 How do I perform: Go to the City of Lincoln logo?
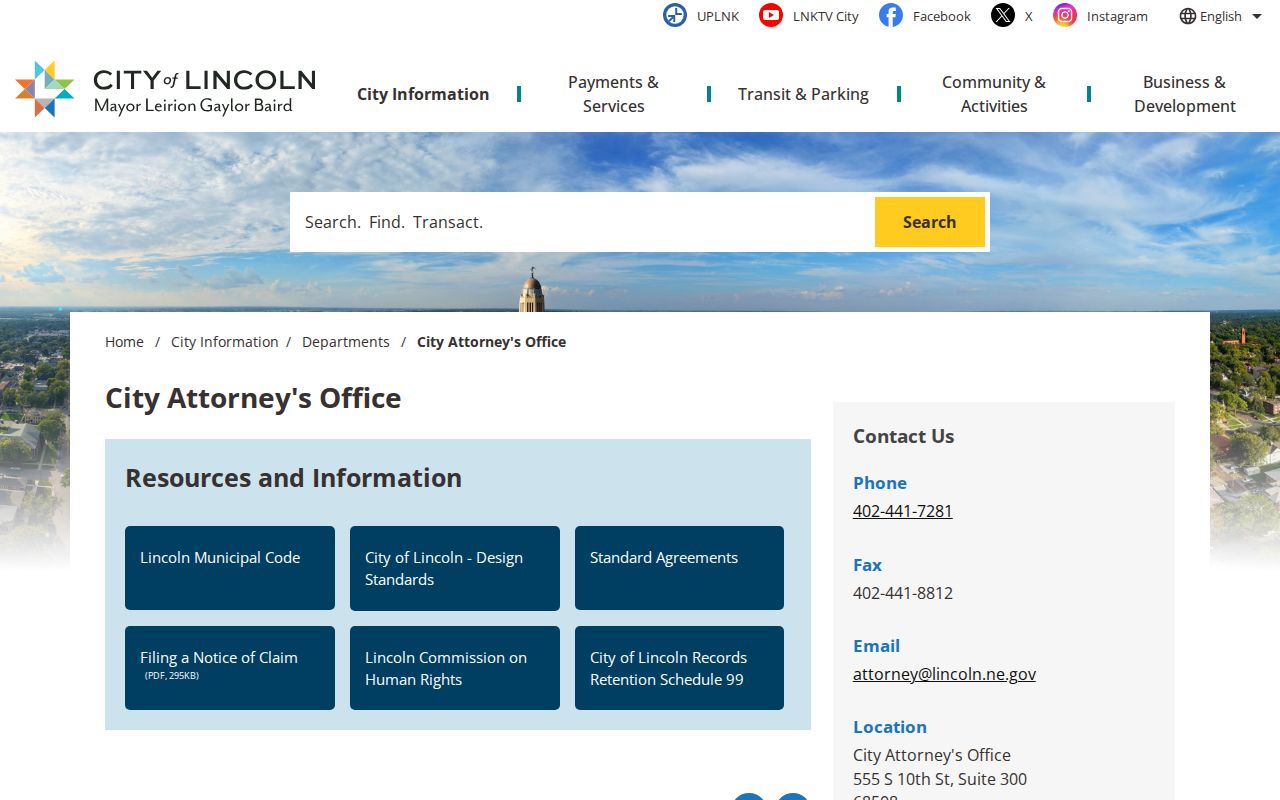165,90
